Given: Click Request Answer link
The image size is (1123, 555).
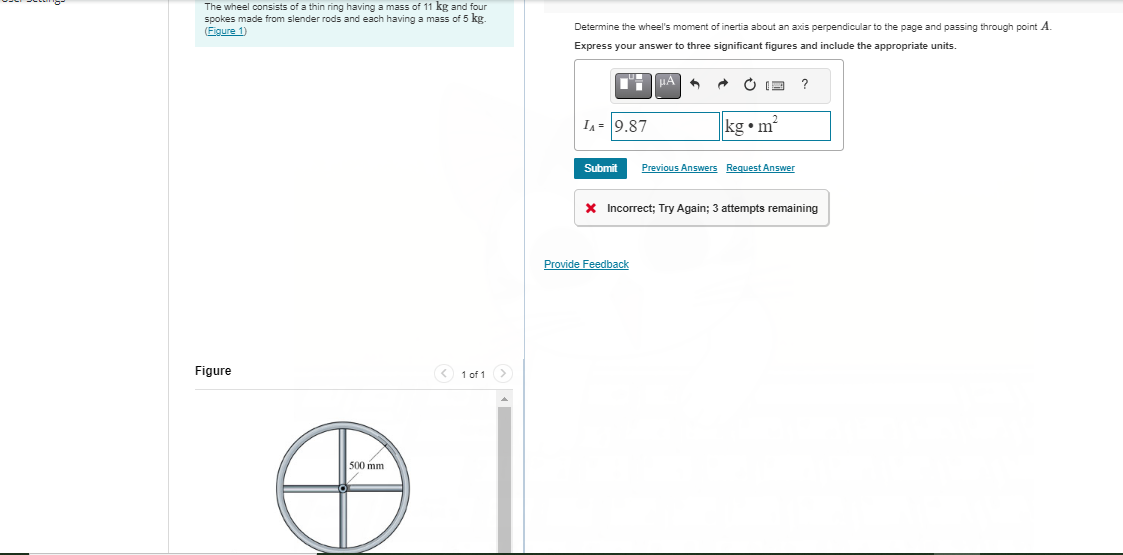Looking at the screenshot, I should (760, 168).
